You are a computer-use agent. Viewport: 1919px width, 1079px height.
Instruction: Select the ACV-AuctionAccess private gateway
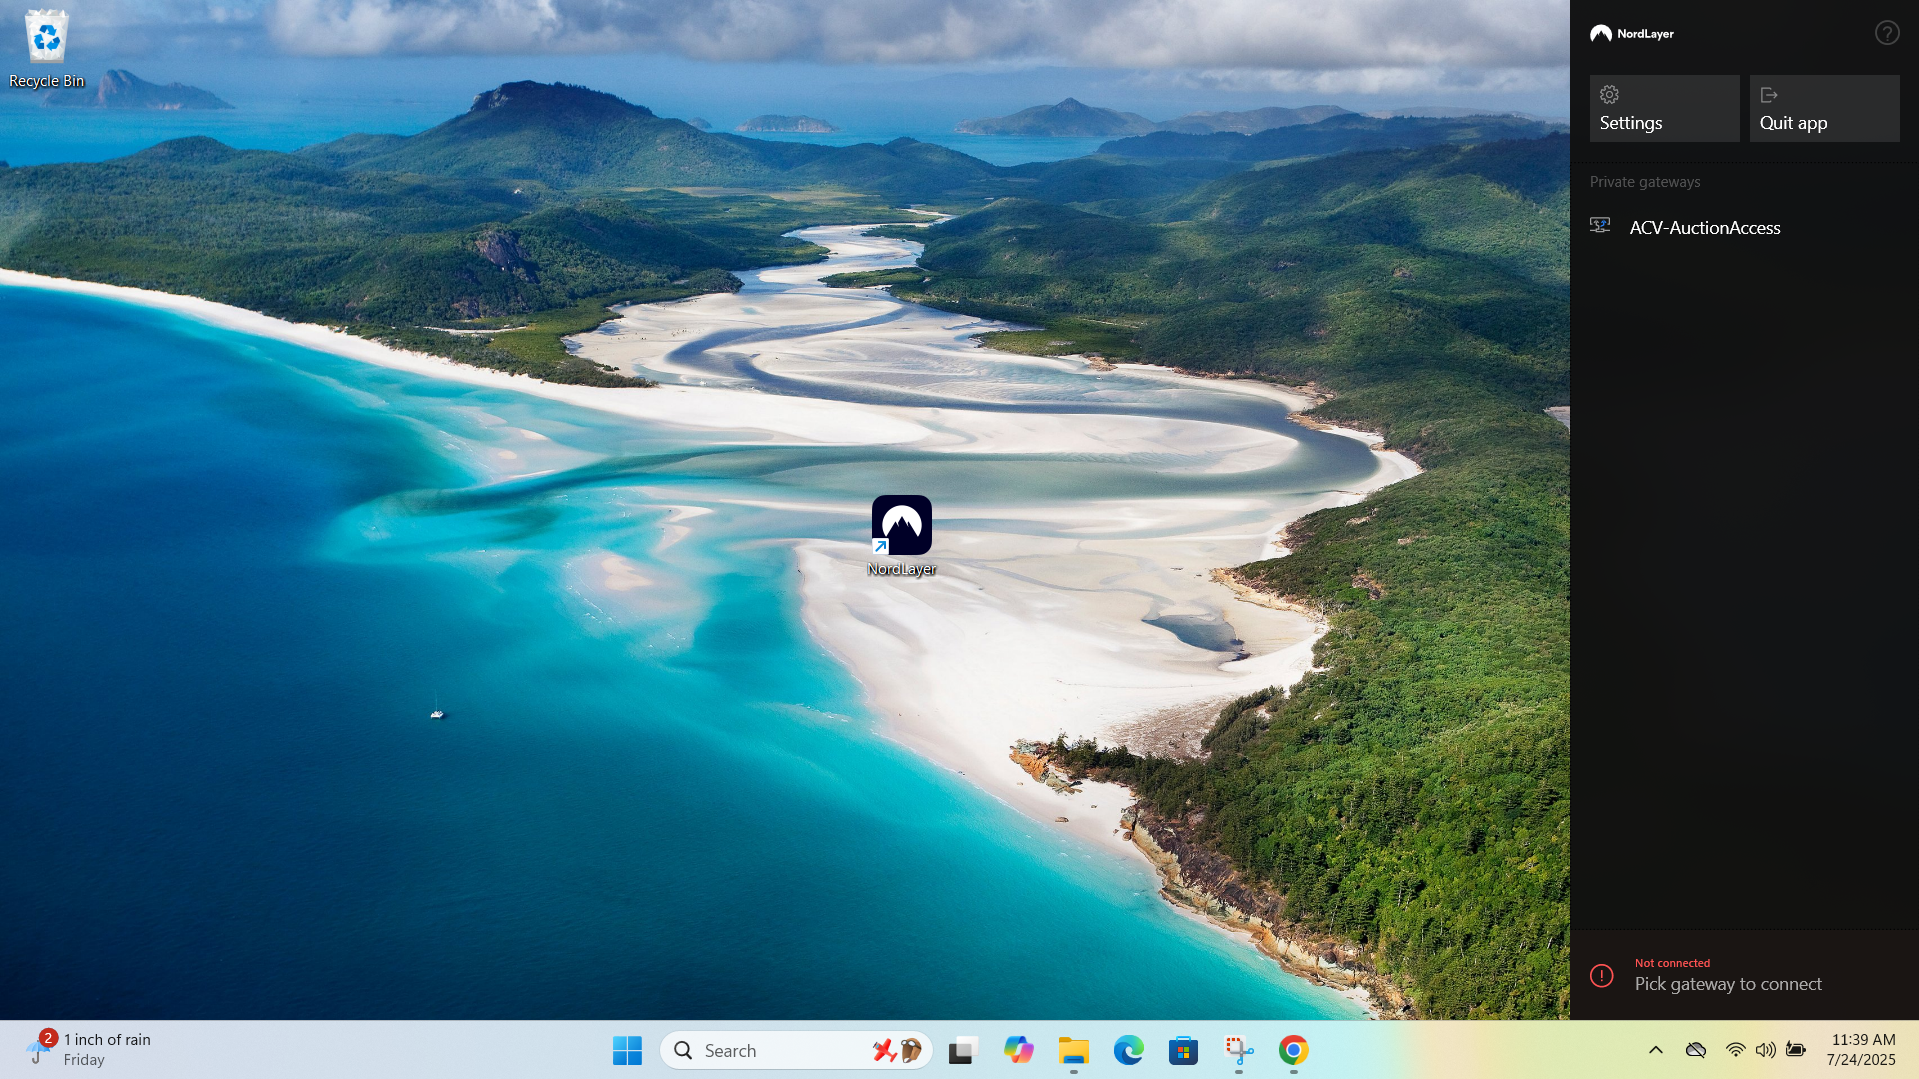click(x=1704, y=228)
